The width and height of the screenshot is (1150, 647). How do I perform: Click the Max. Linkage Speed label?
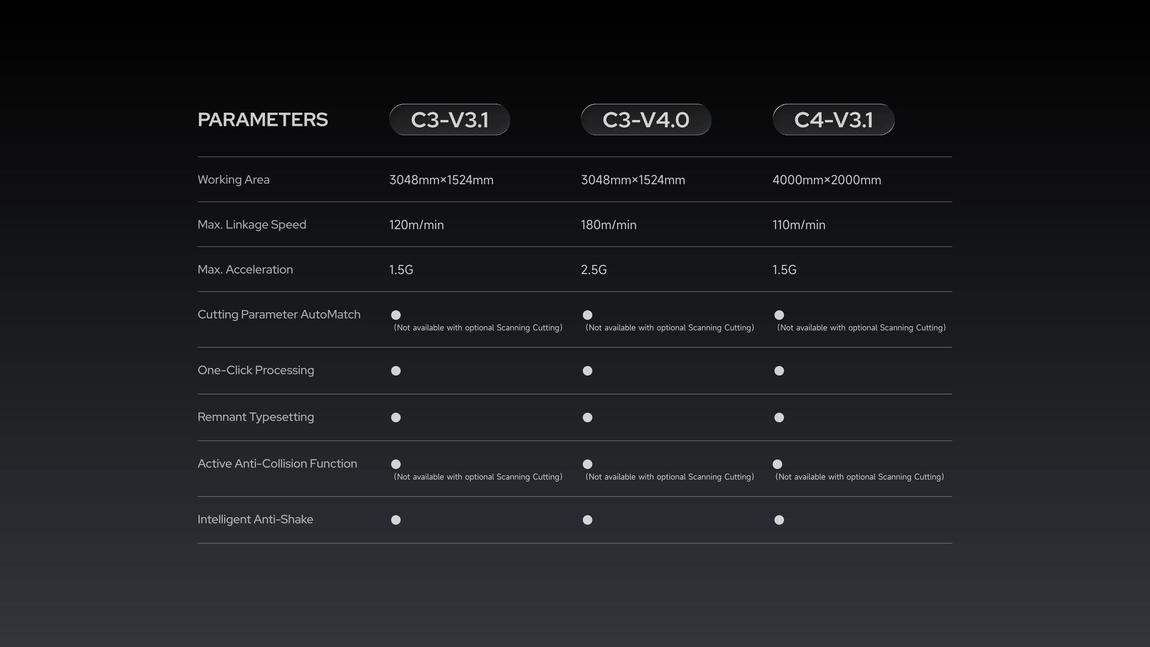252,224
